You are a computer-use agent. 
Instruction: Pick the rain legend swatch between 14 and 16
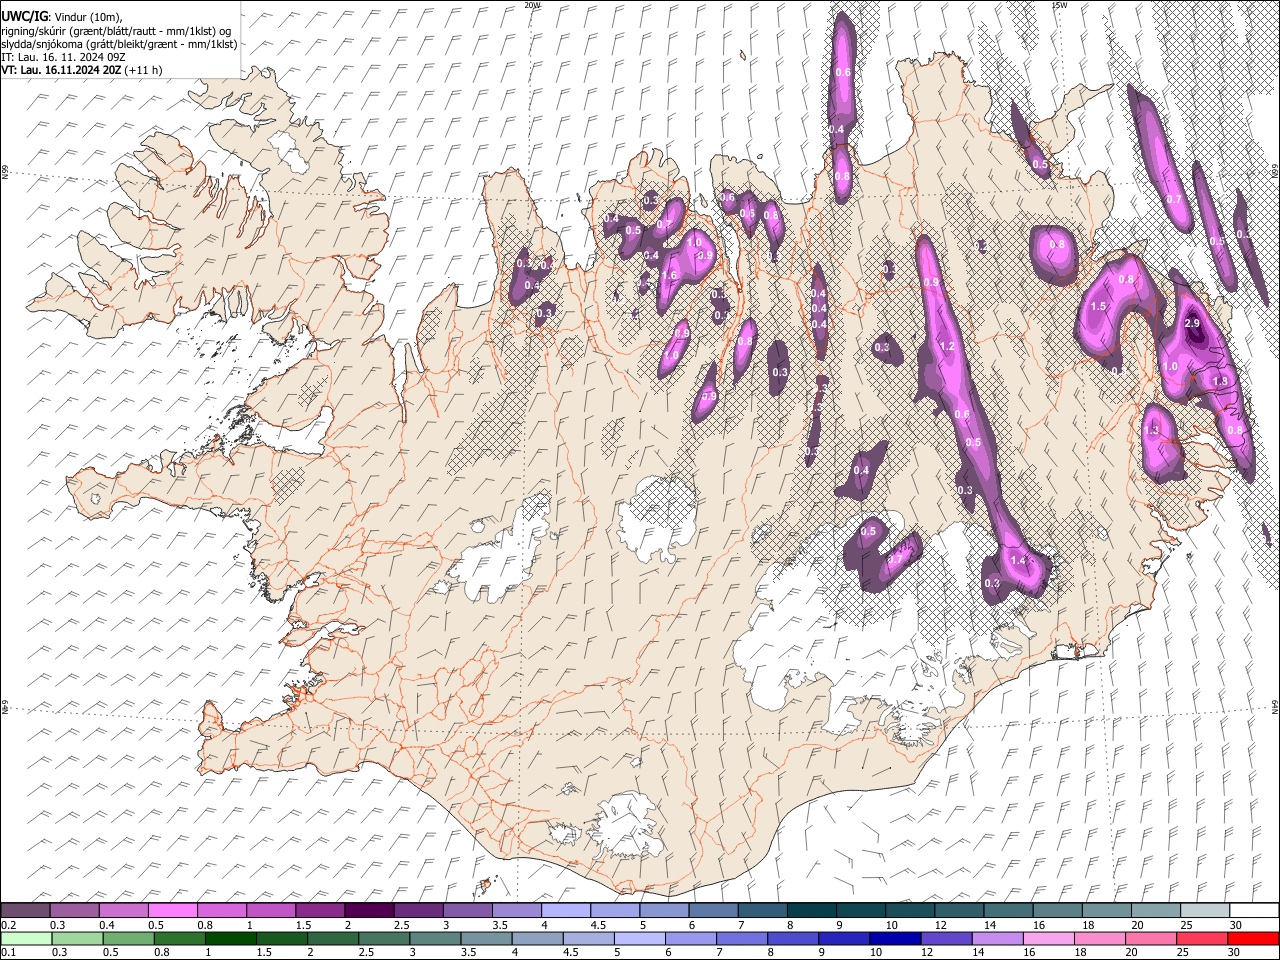click(x=997, y=938)
